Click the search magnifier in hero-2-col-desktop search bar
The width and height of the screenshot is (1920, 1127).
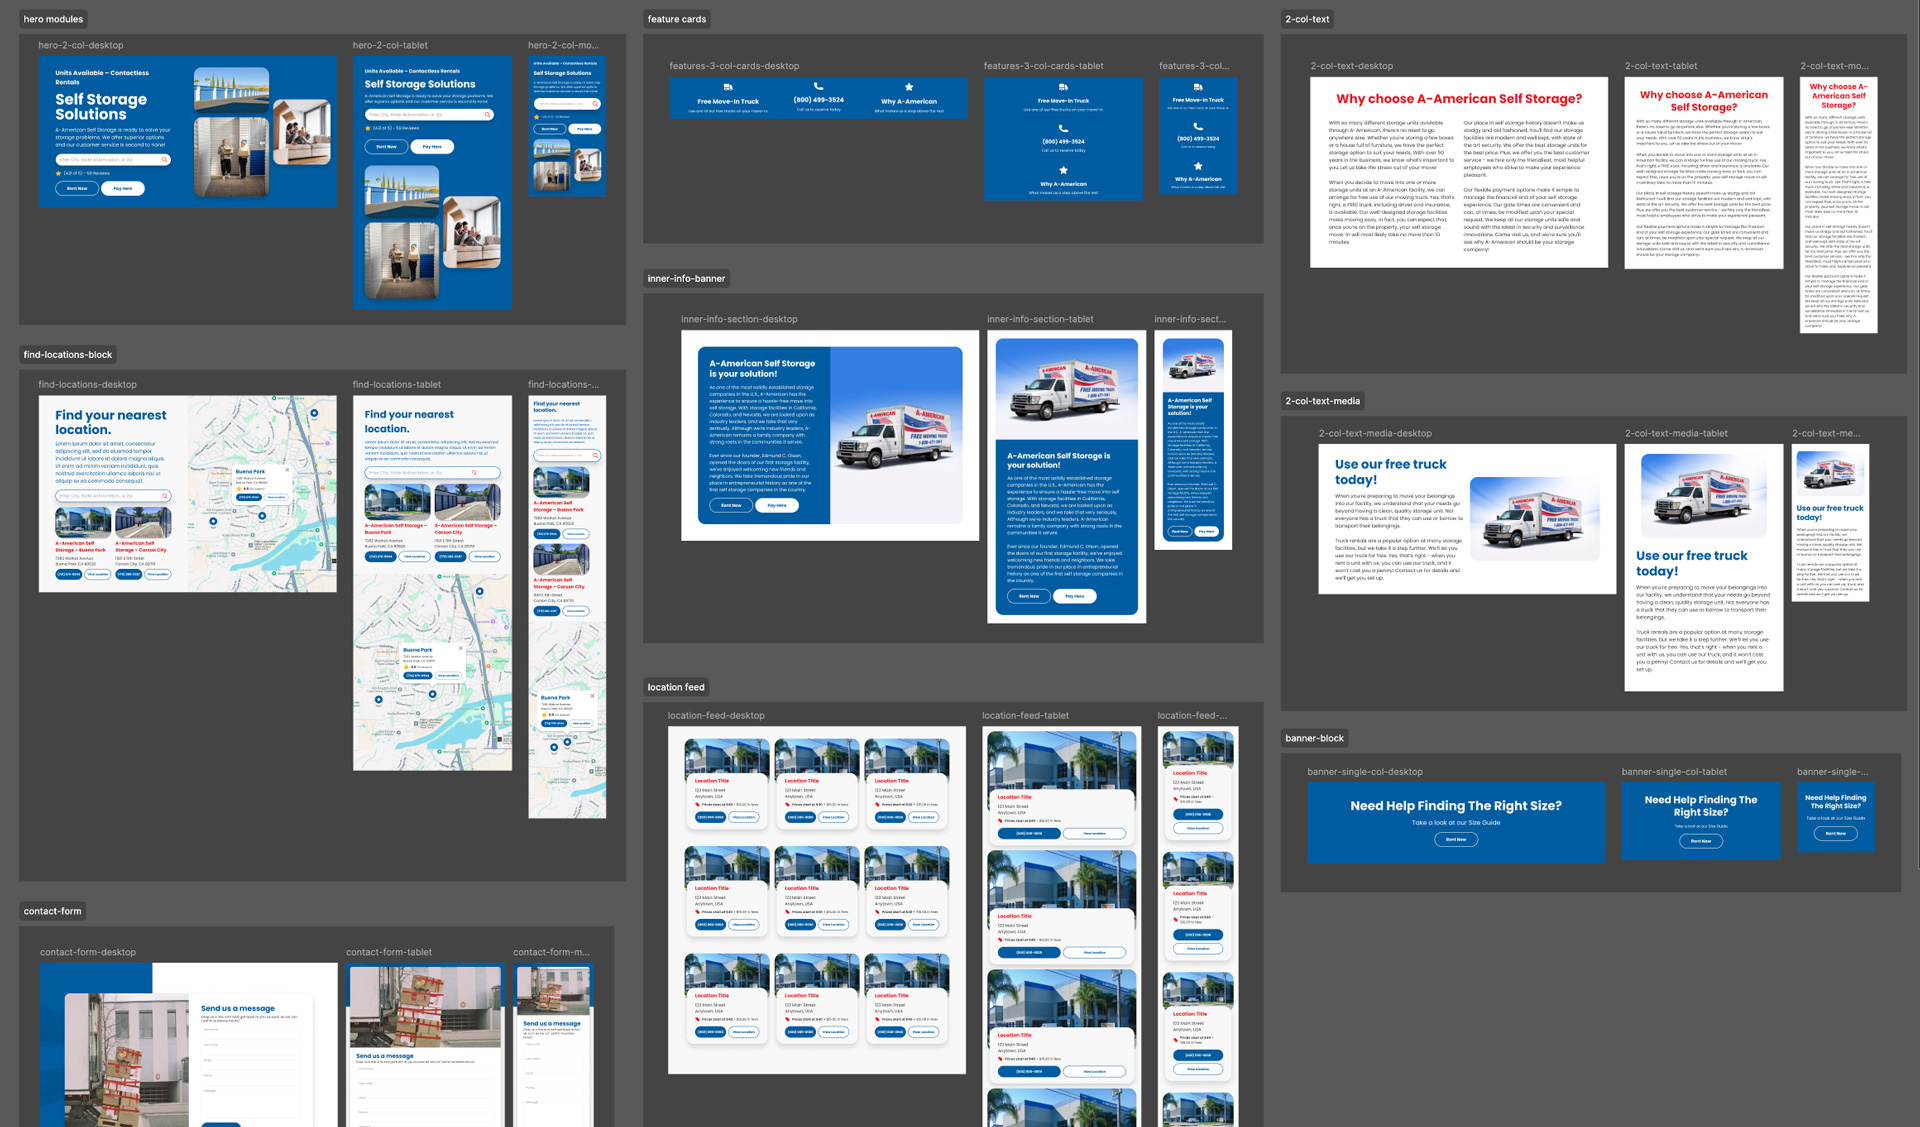(x=163, y=159)
